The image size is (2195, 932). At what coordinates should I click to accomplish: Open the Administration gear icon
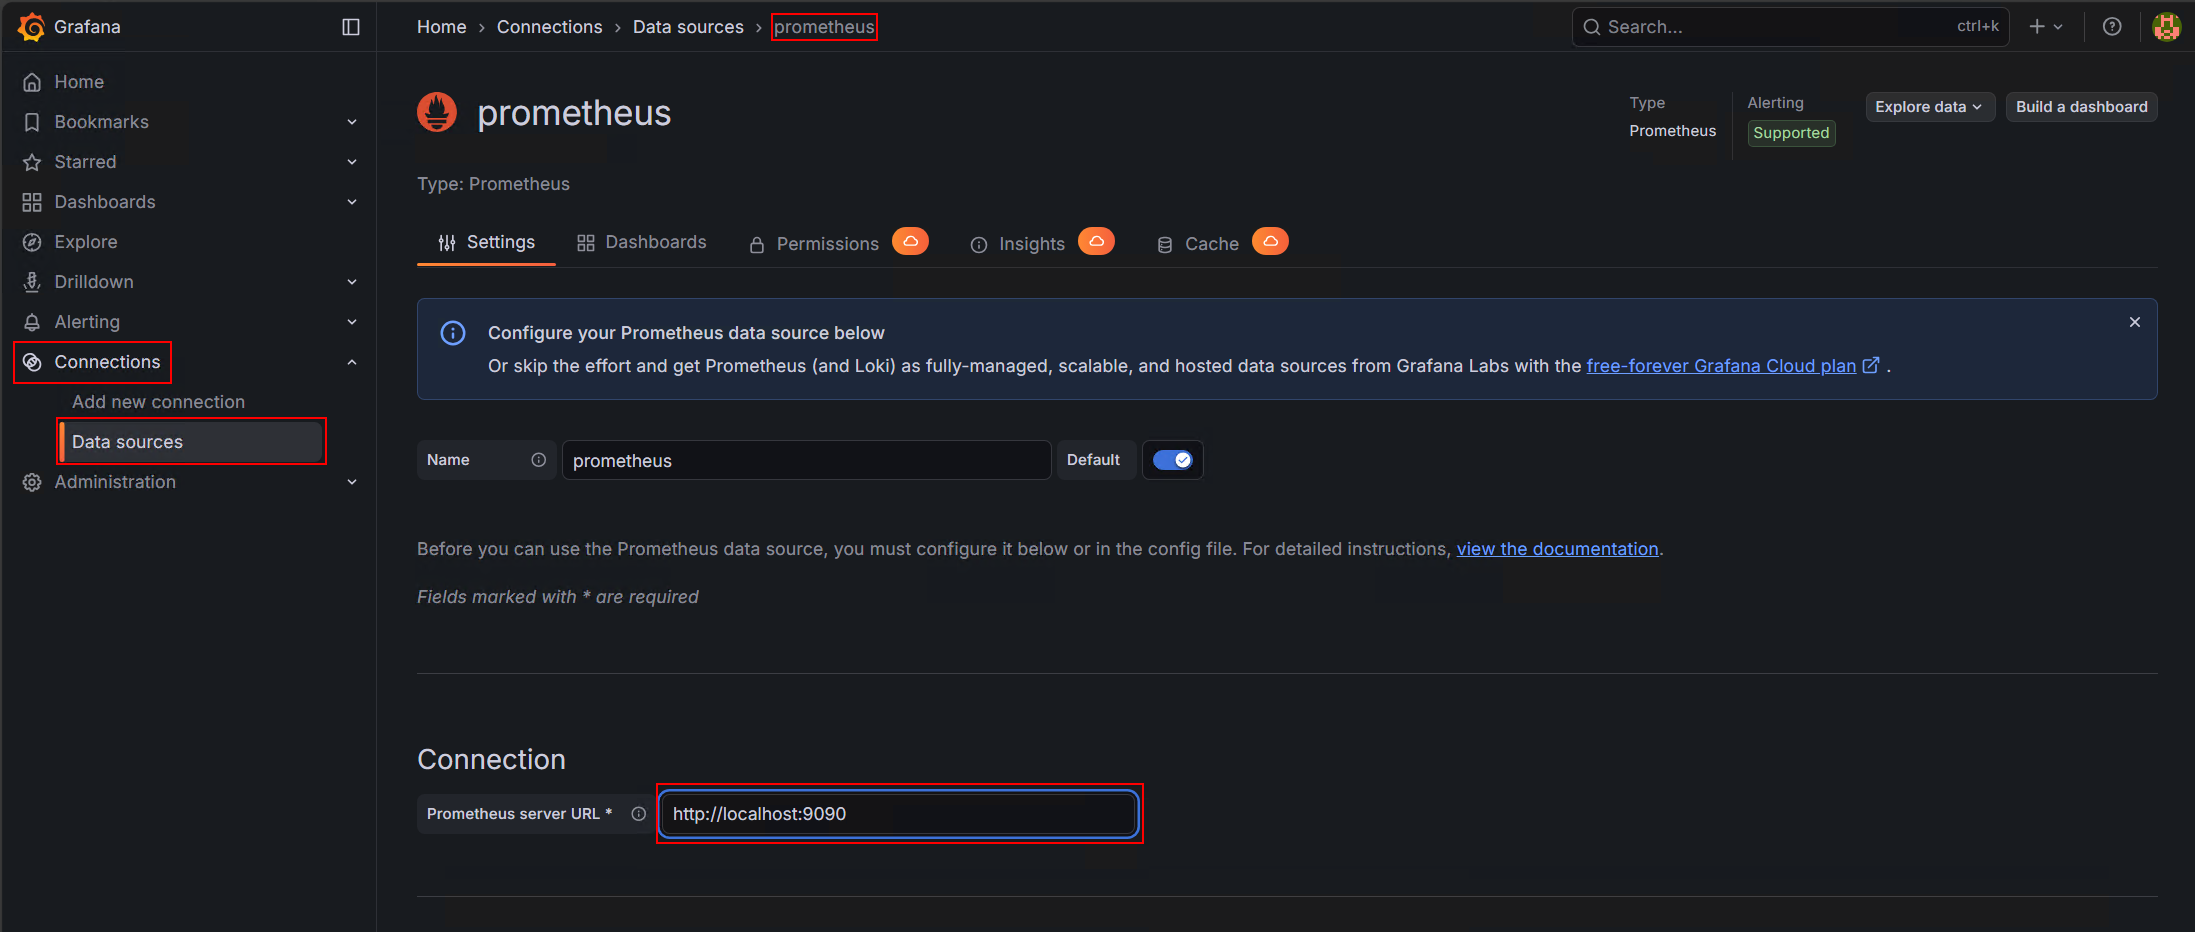click(x=31, y=482)
